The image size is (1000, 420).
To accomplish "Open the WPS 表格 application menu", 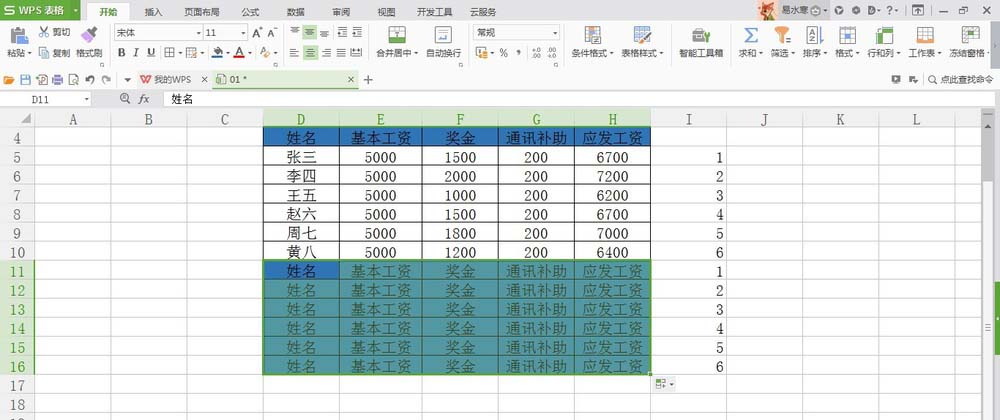I will click(x=40, y=10).
